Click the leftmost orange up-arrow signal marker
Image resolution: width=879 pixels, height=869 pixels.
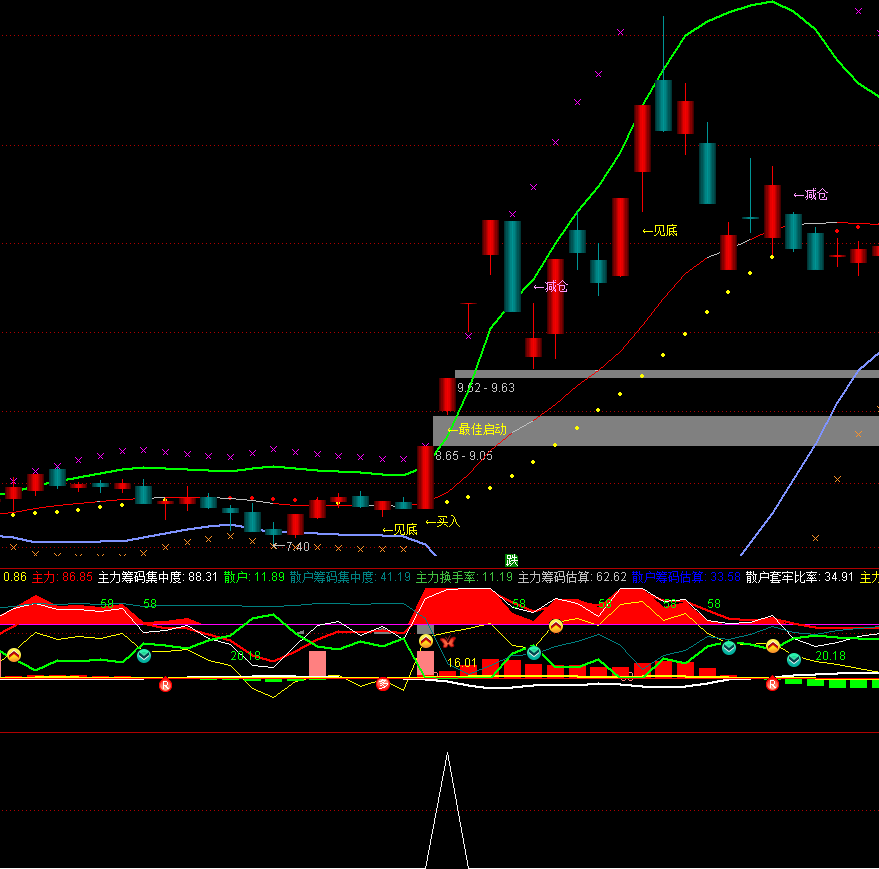[14, 655]
